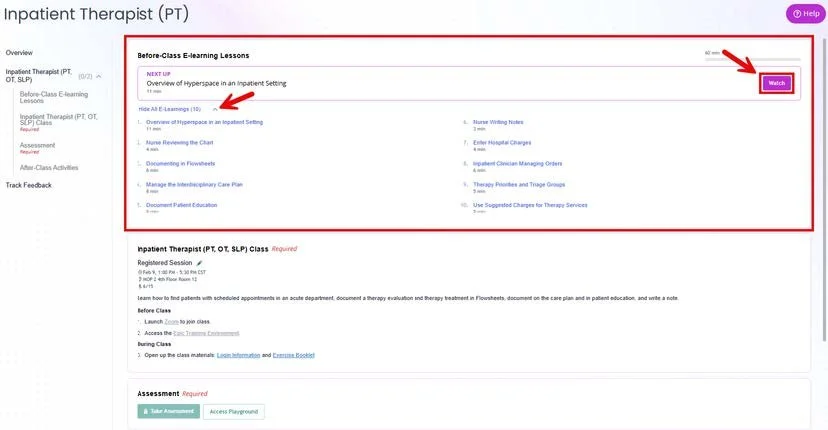Click the Next Up lesson title text
Viewport: 828px width, 430px height.
(x=217, y=83)
